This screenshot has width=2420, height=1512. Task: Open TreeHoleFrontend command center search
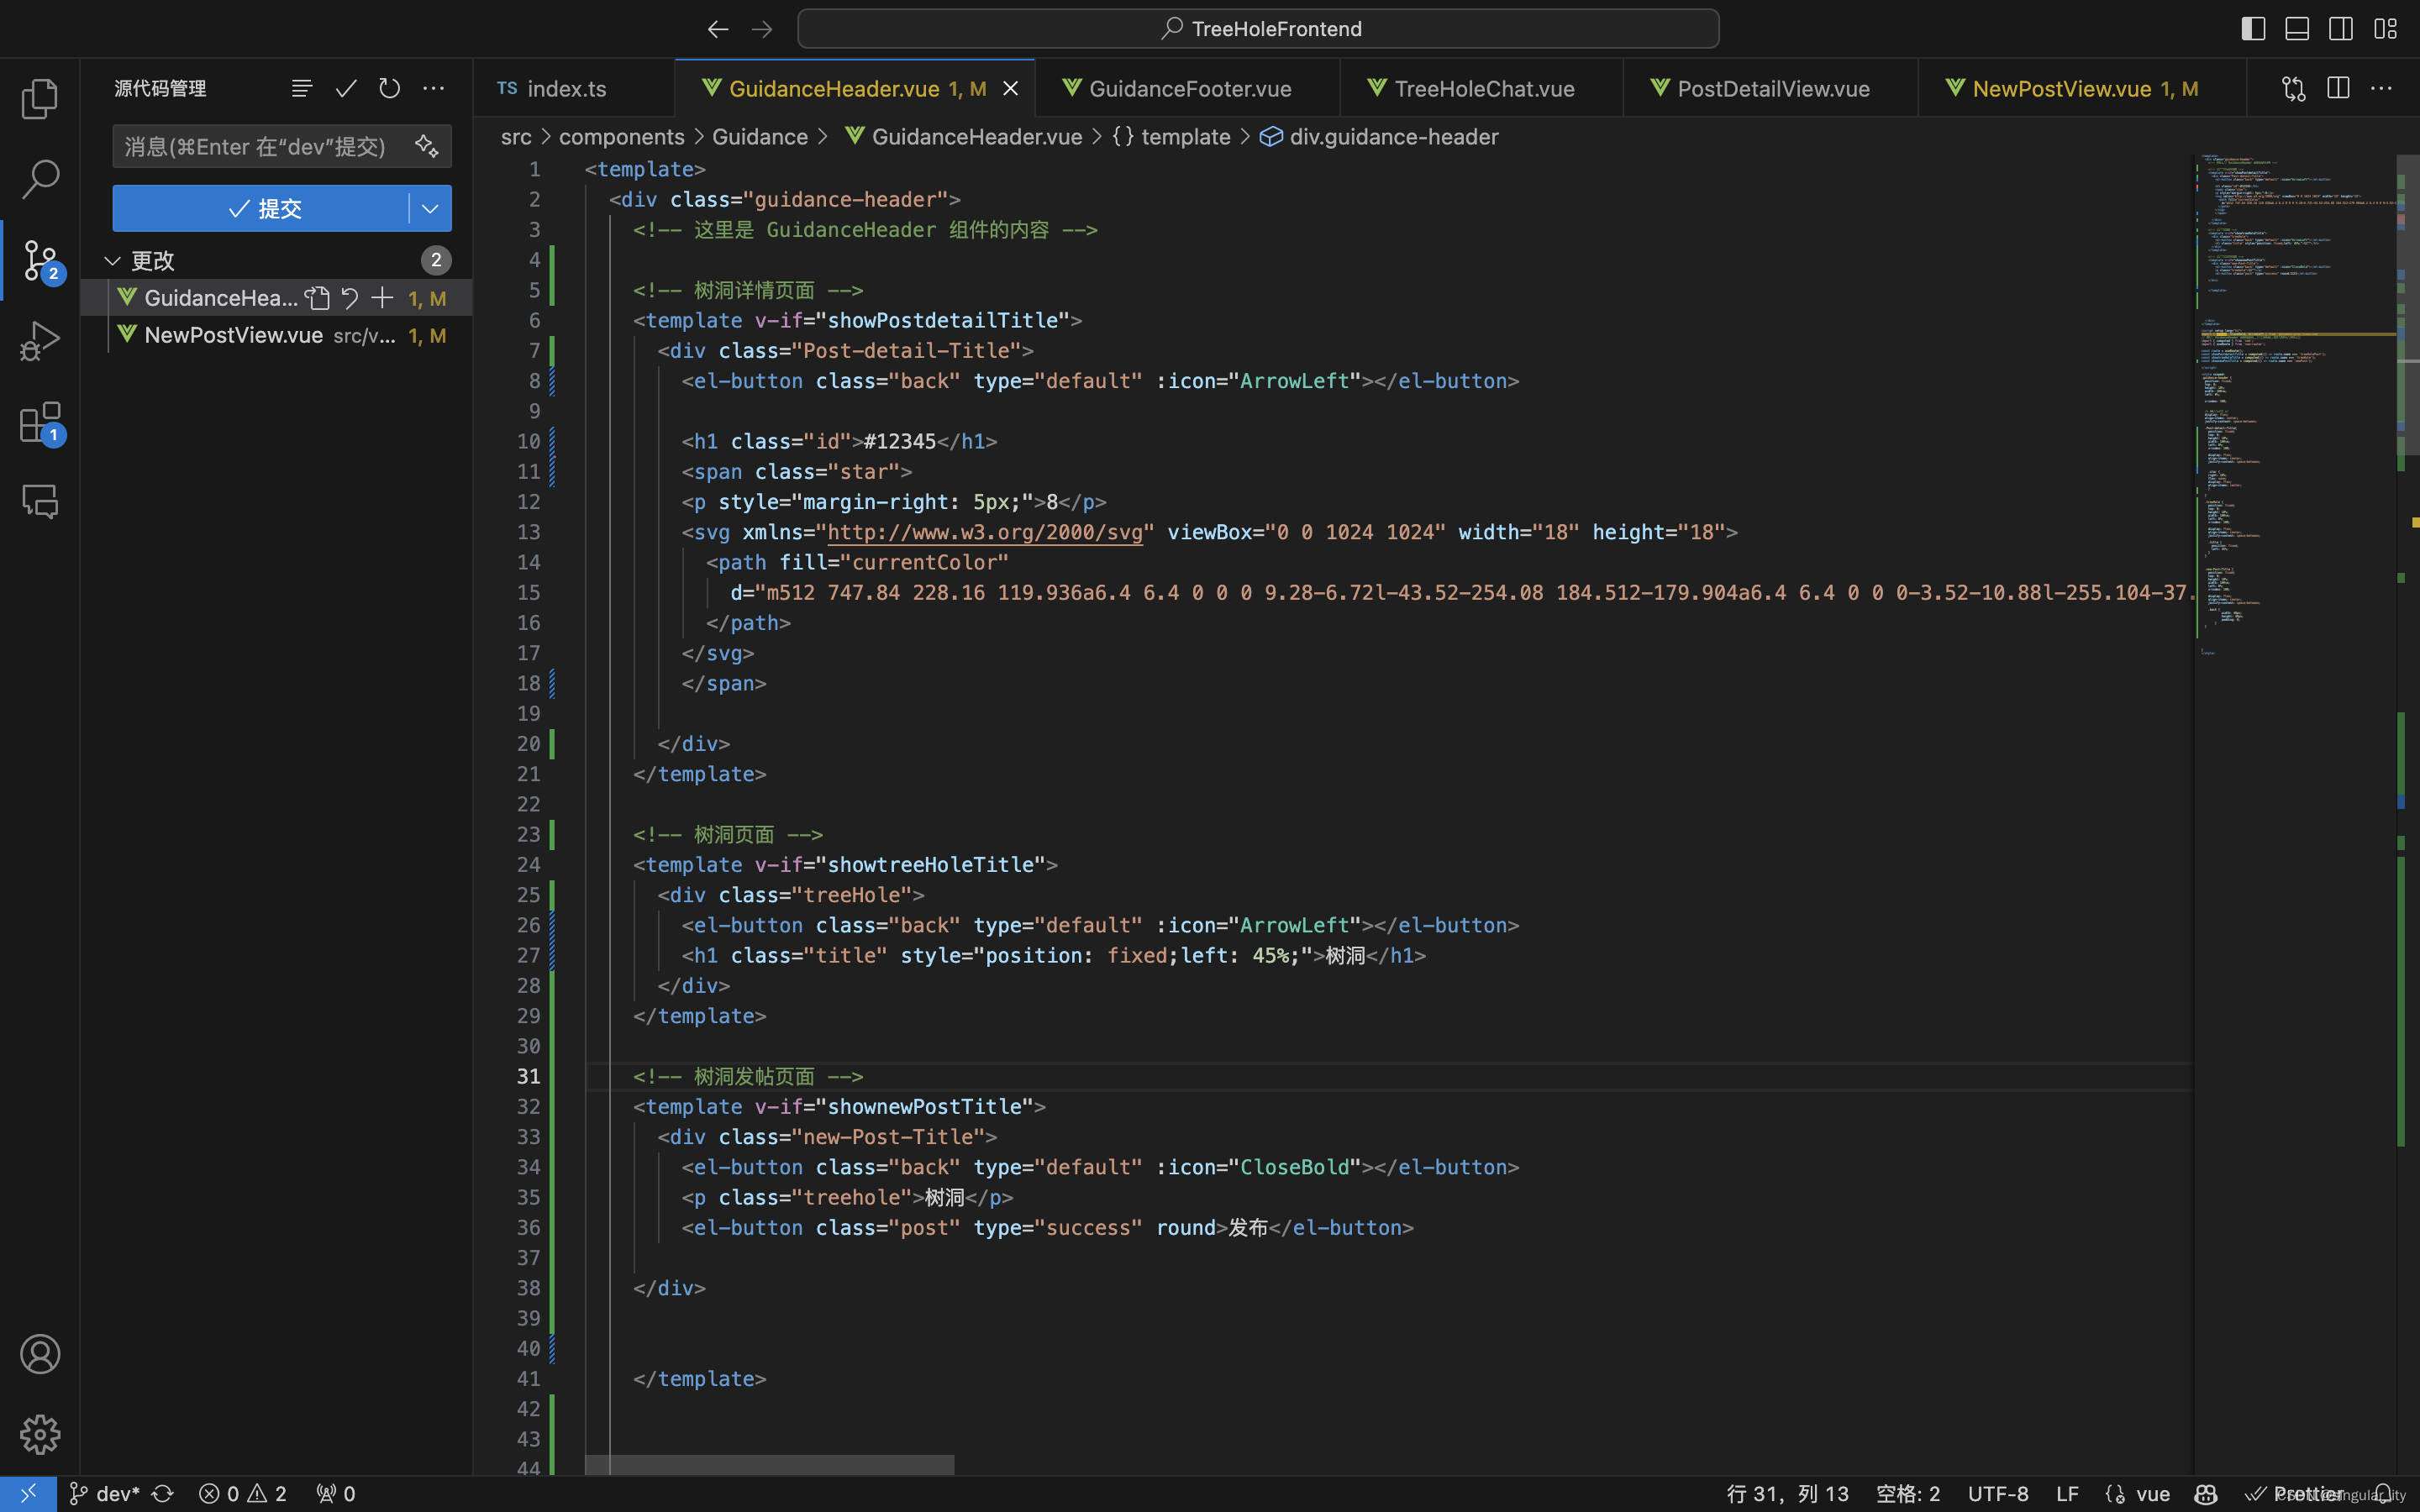pos(1258,29)
